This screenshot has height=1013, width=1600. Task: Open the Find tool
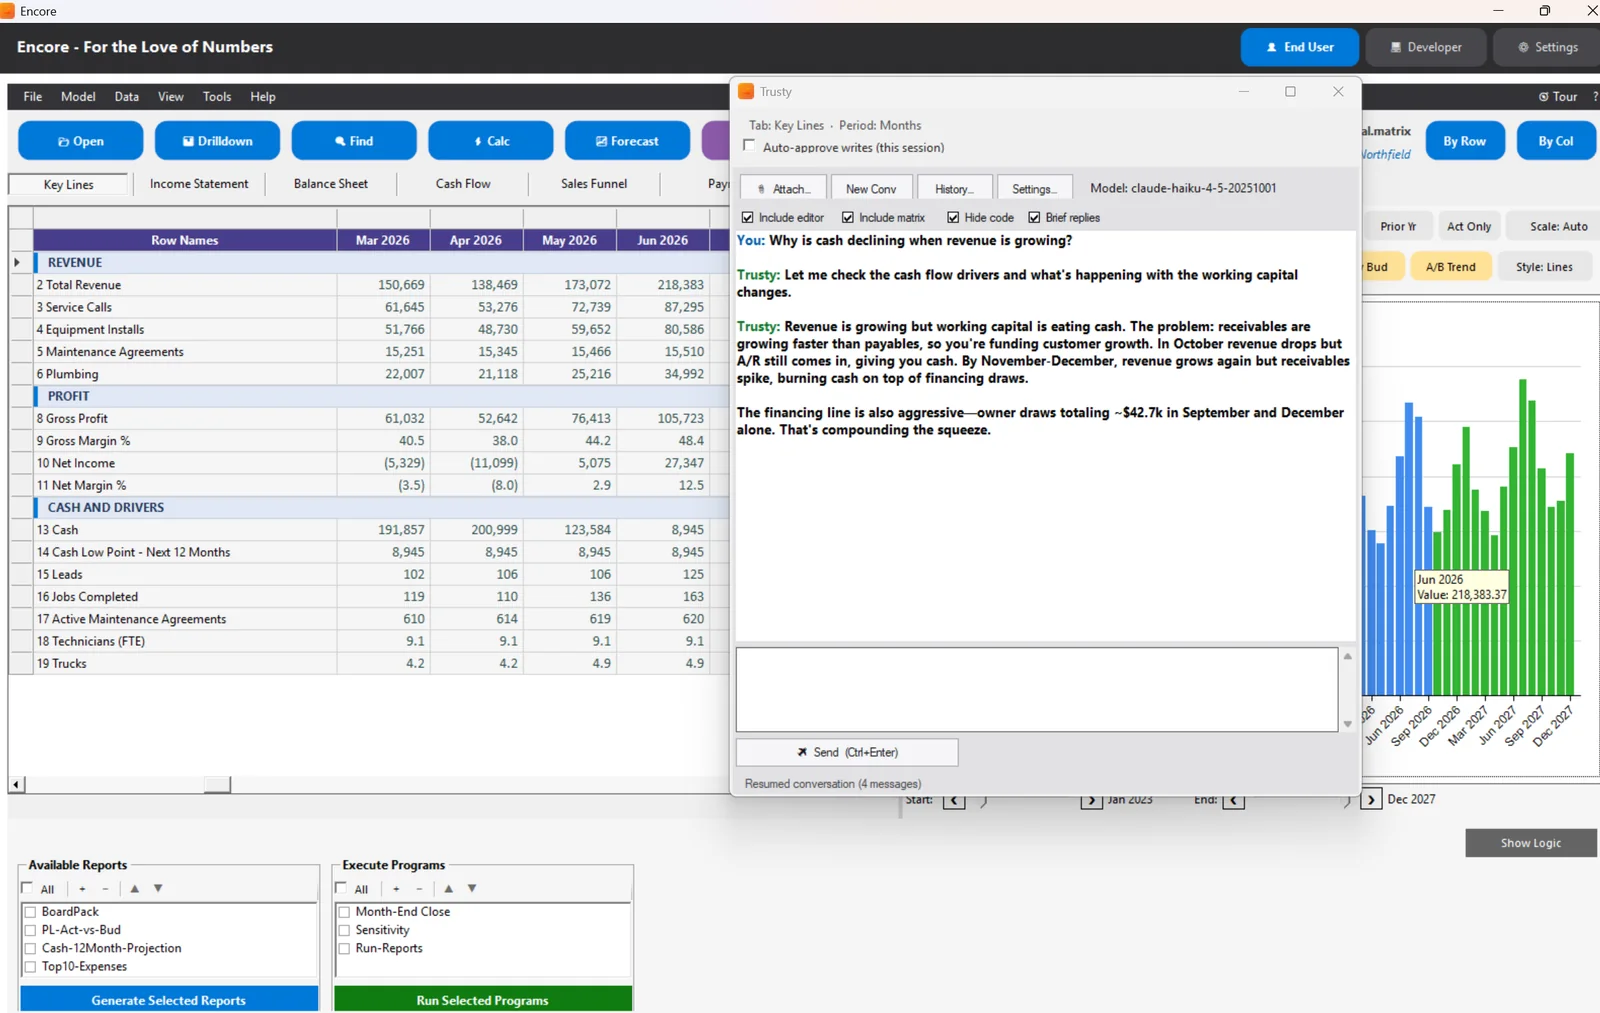[354, 141]
